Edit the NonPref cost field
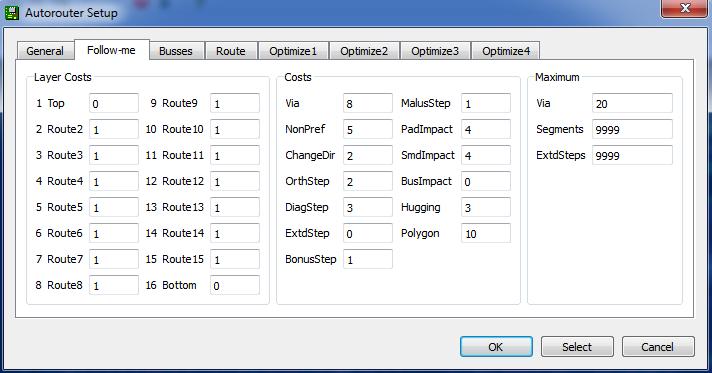 coord(368,129)
